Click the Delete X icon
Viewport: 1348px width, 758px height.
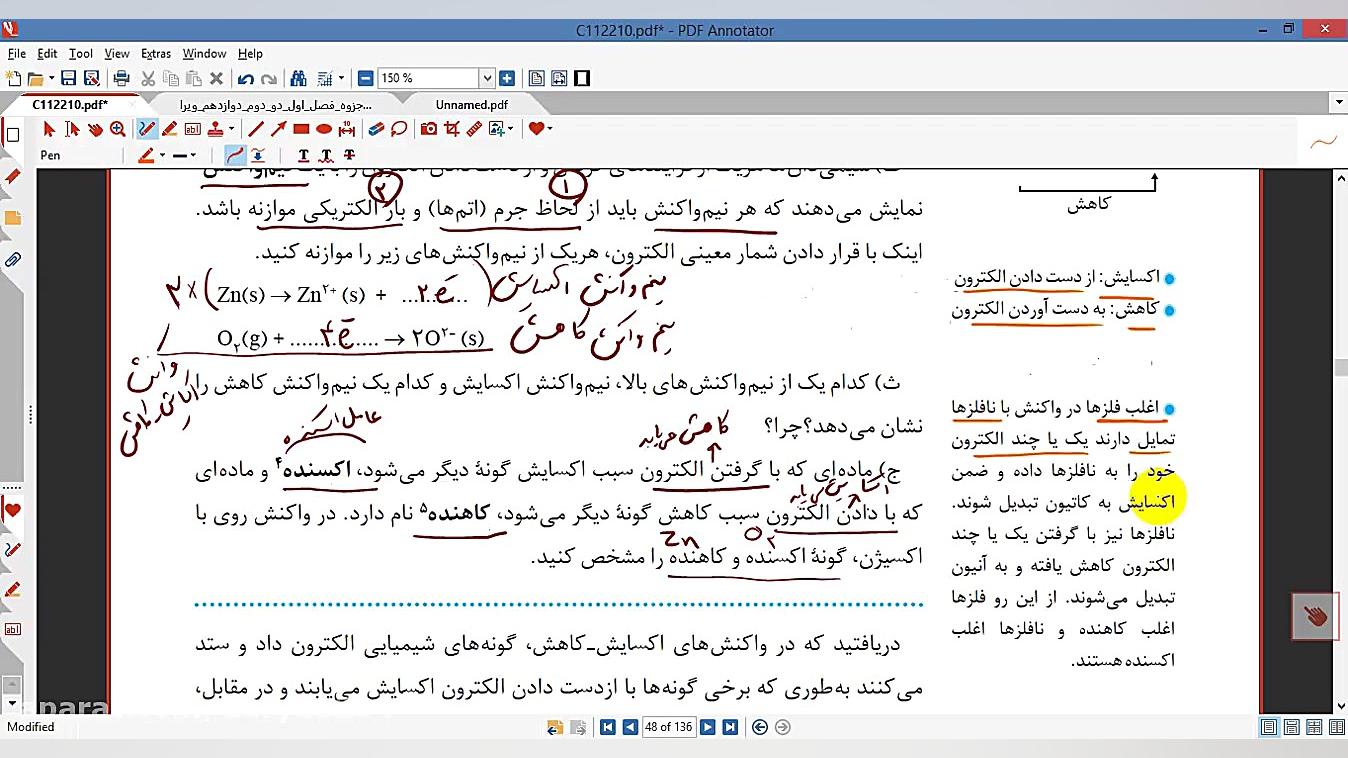[x=216, y=78]
